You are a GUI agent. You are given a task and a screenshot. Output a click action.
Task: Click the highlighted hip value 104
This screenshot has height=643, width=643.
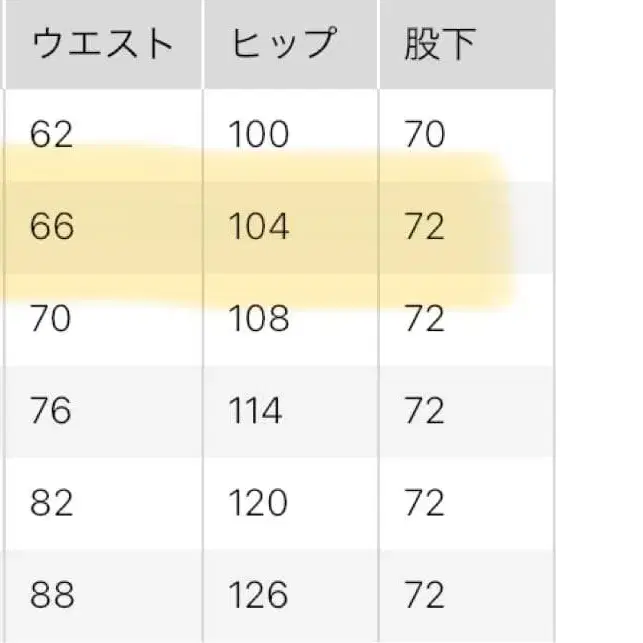[x=259, y=227]
